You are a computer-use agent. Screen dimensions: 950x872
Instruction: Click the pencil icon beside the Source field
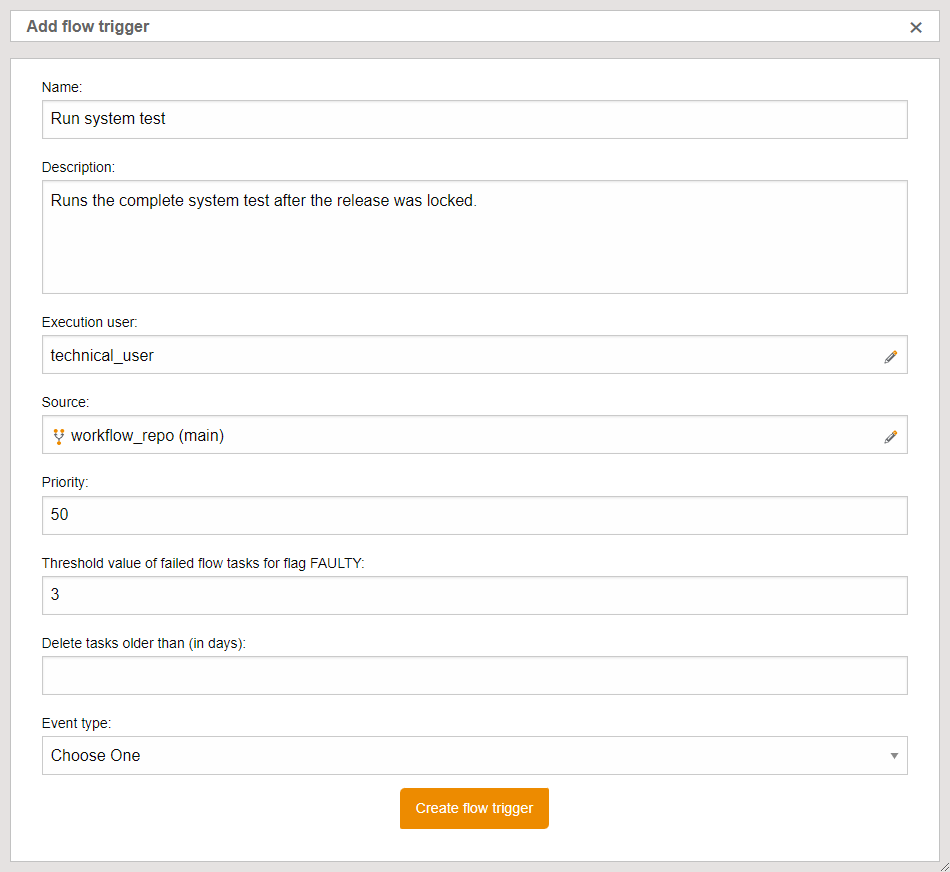click(890, 436)
